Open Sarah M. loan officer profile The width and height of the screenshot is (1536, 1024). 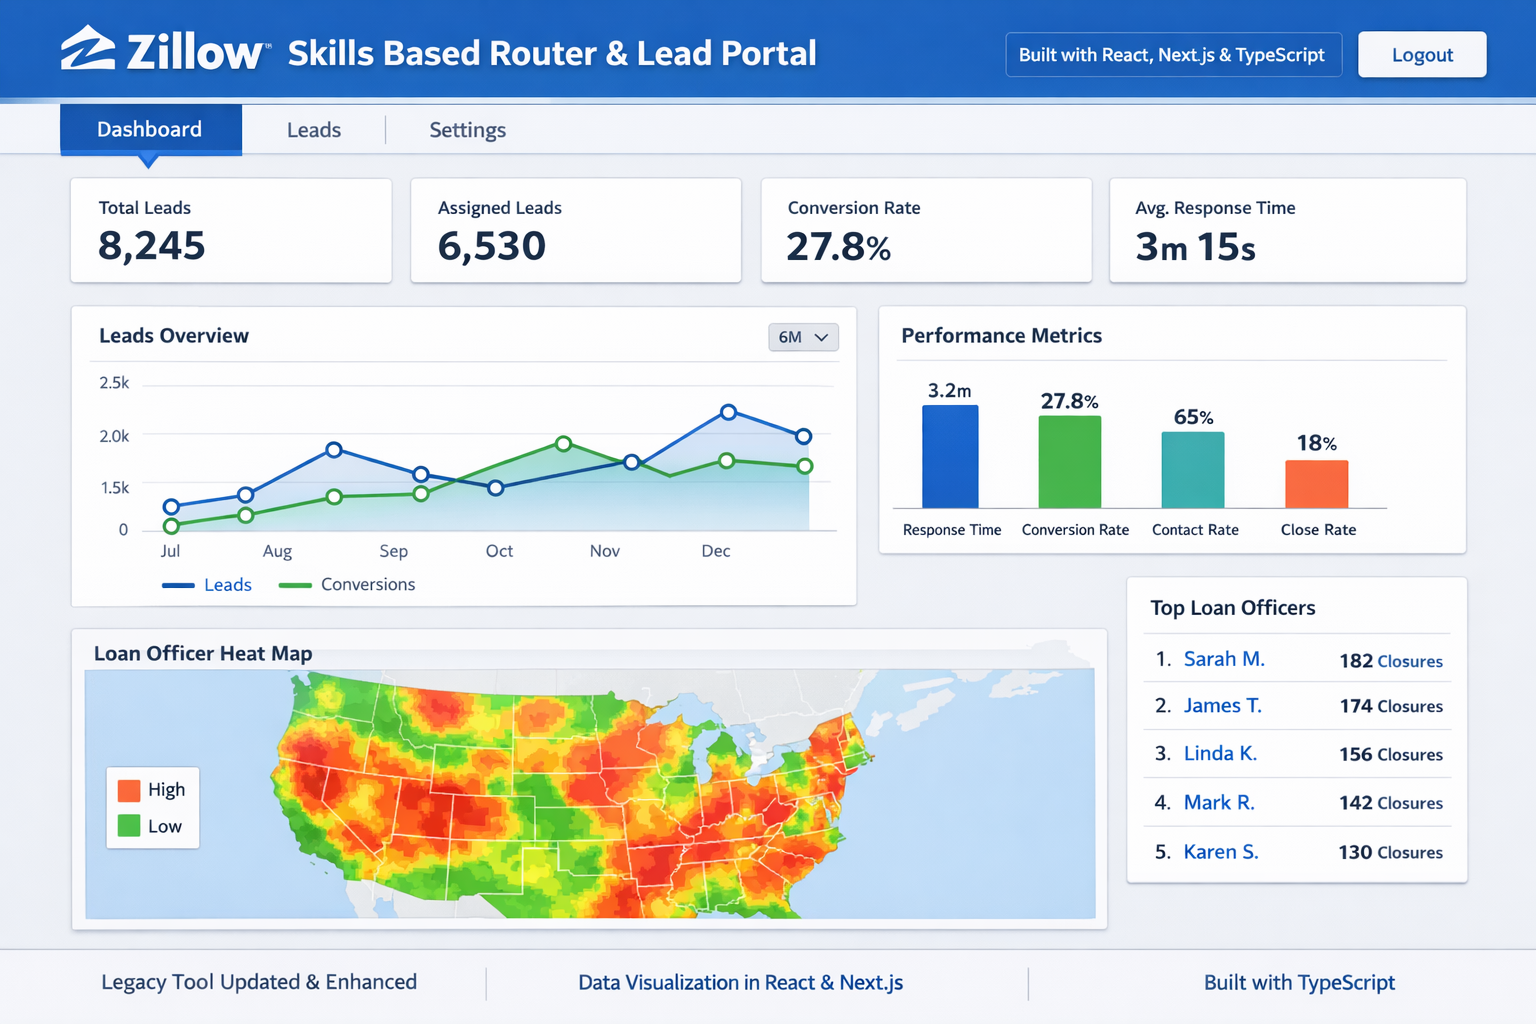click(x=1223, y=659)
